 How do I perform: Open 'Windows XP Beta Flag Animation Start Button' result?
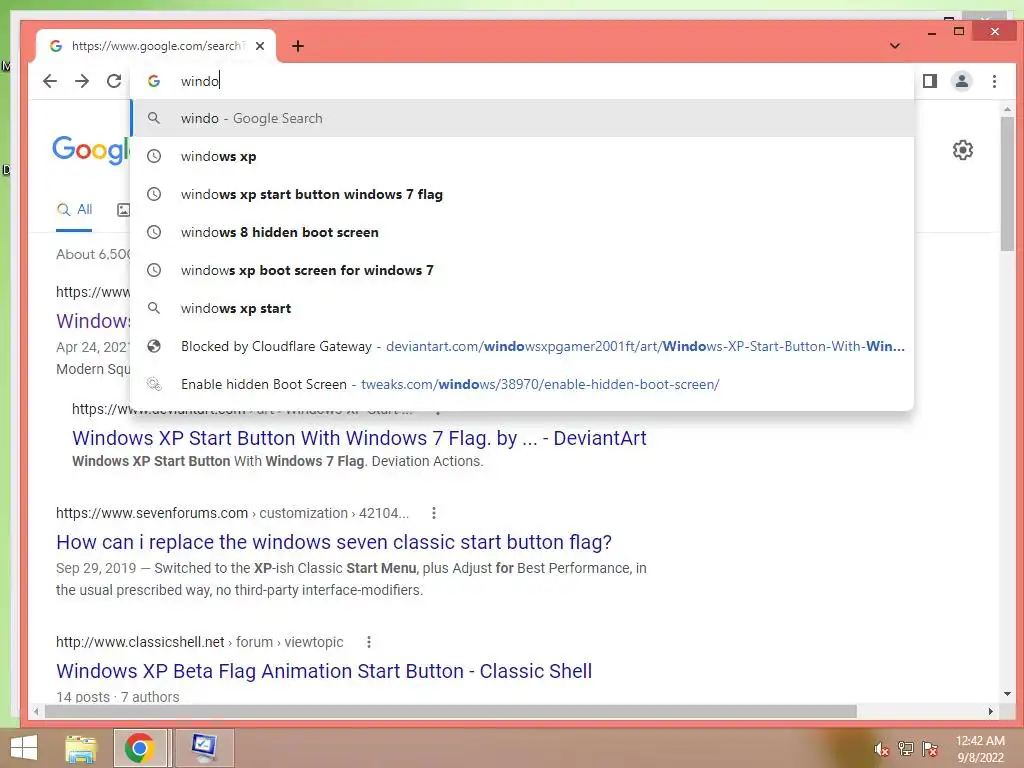[324, 671]
